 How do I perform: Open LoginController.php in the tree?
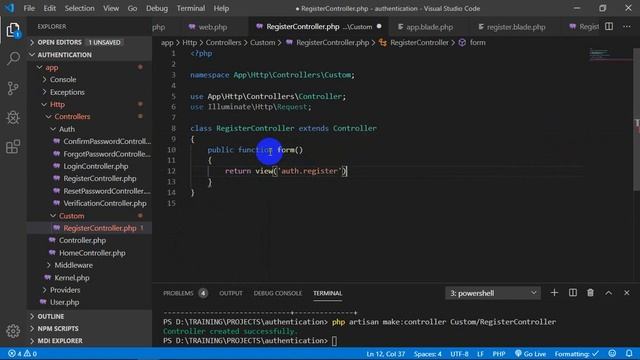[89, 166]
